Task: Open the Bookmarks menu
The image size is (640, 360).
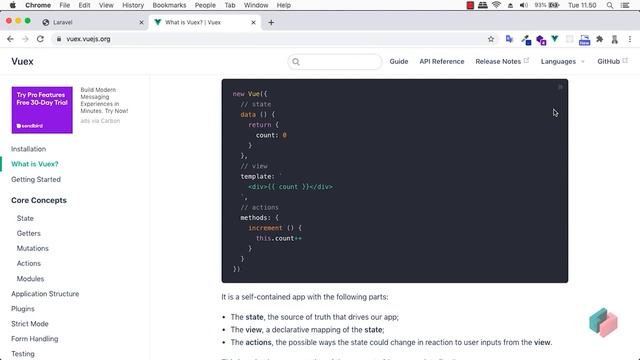Action: (169, 5)
